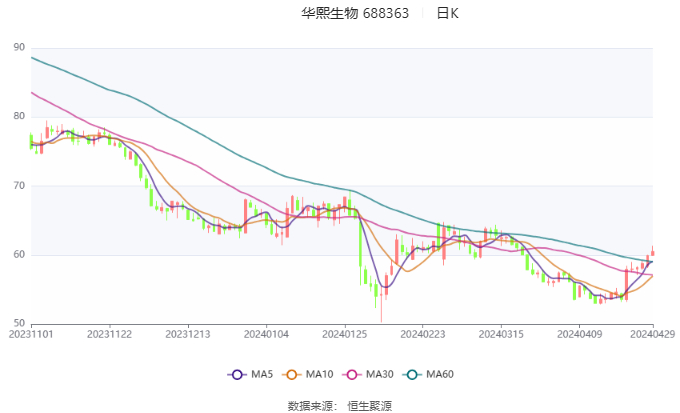Click the 20240125 date axis label
680x413 pixels.
point(344,334)
